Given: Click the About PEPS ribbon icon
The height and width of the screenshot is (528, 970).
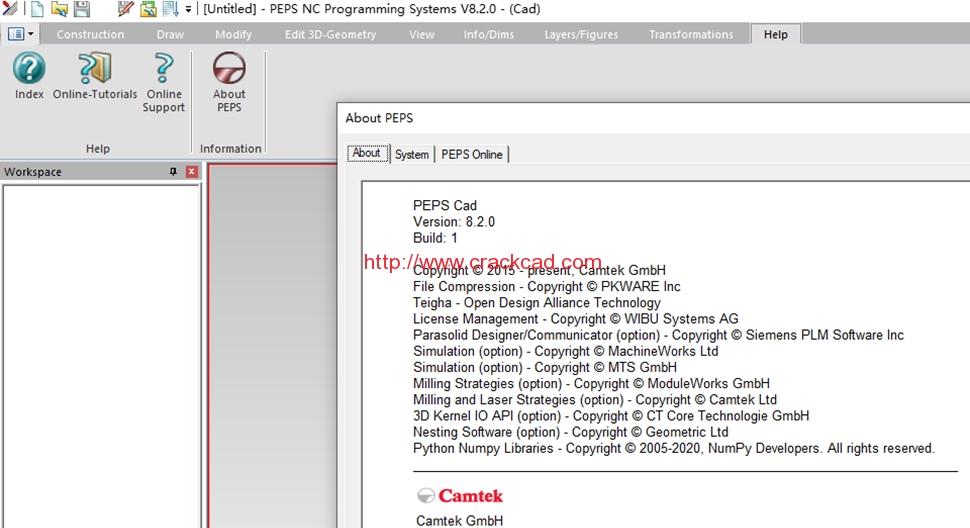Looking at the screenshot, I should click(x=229, y=82).
